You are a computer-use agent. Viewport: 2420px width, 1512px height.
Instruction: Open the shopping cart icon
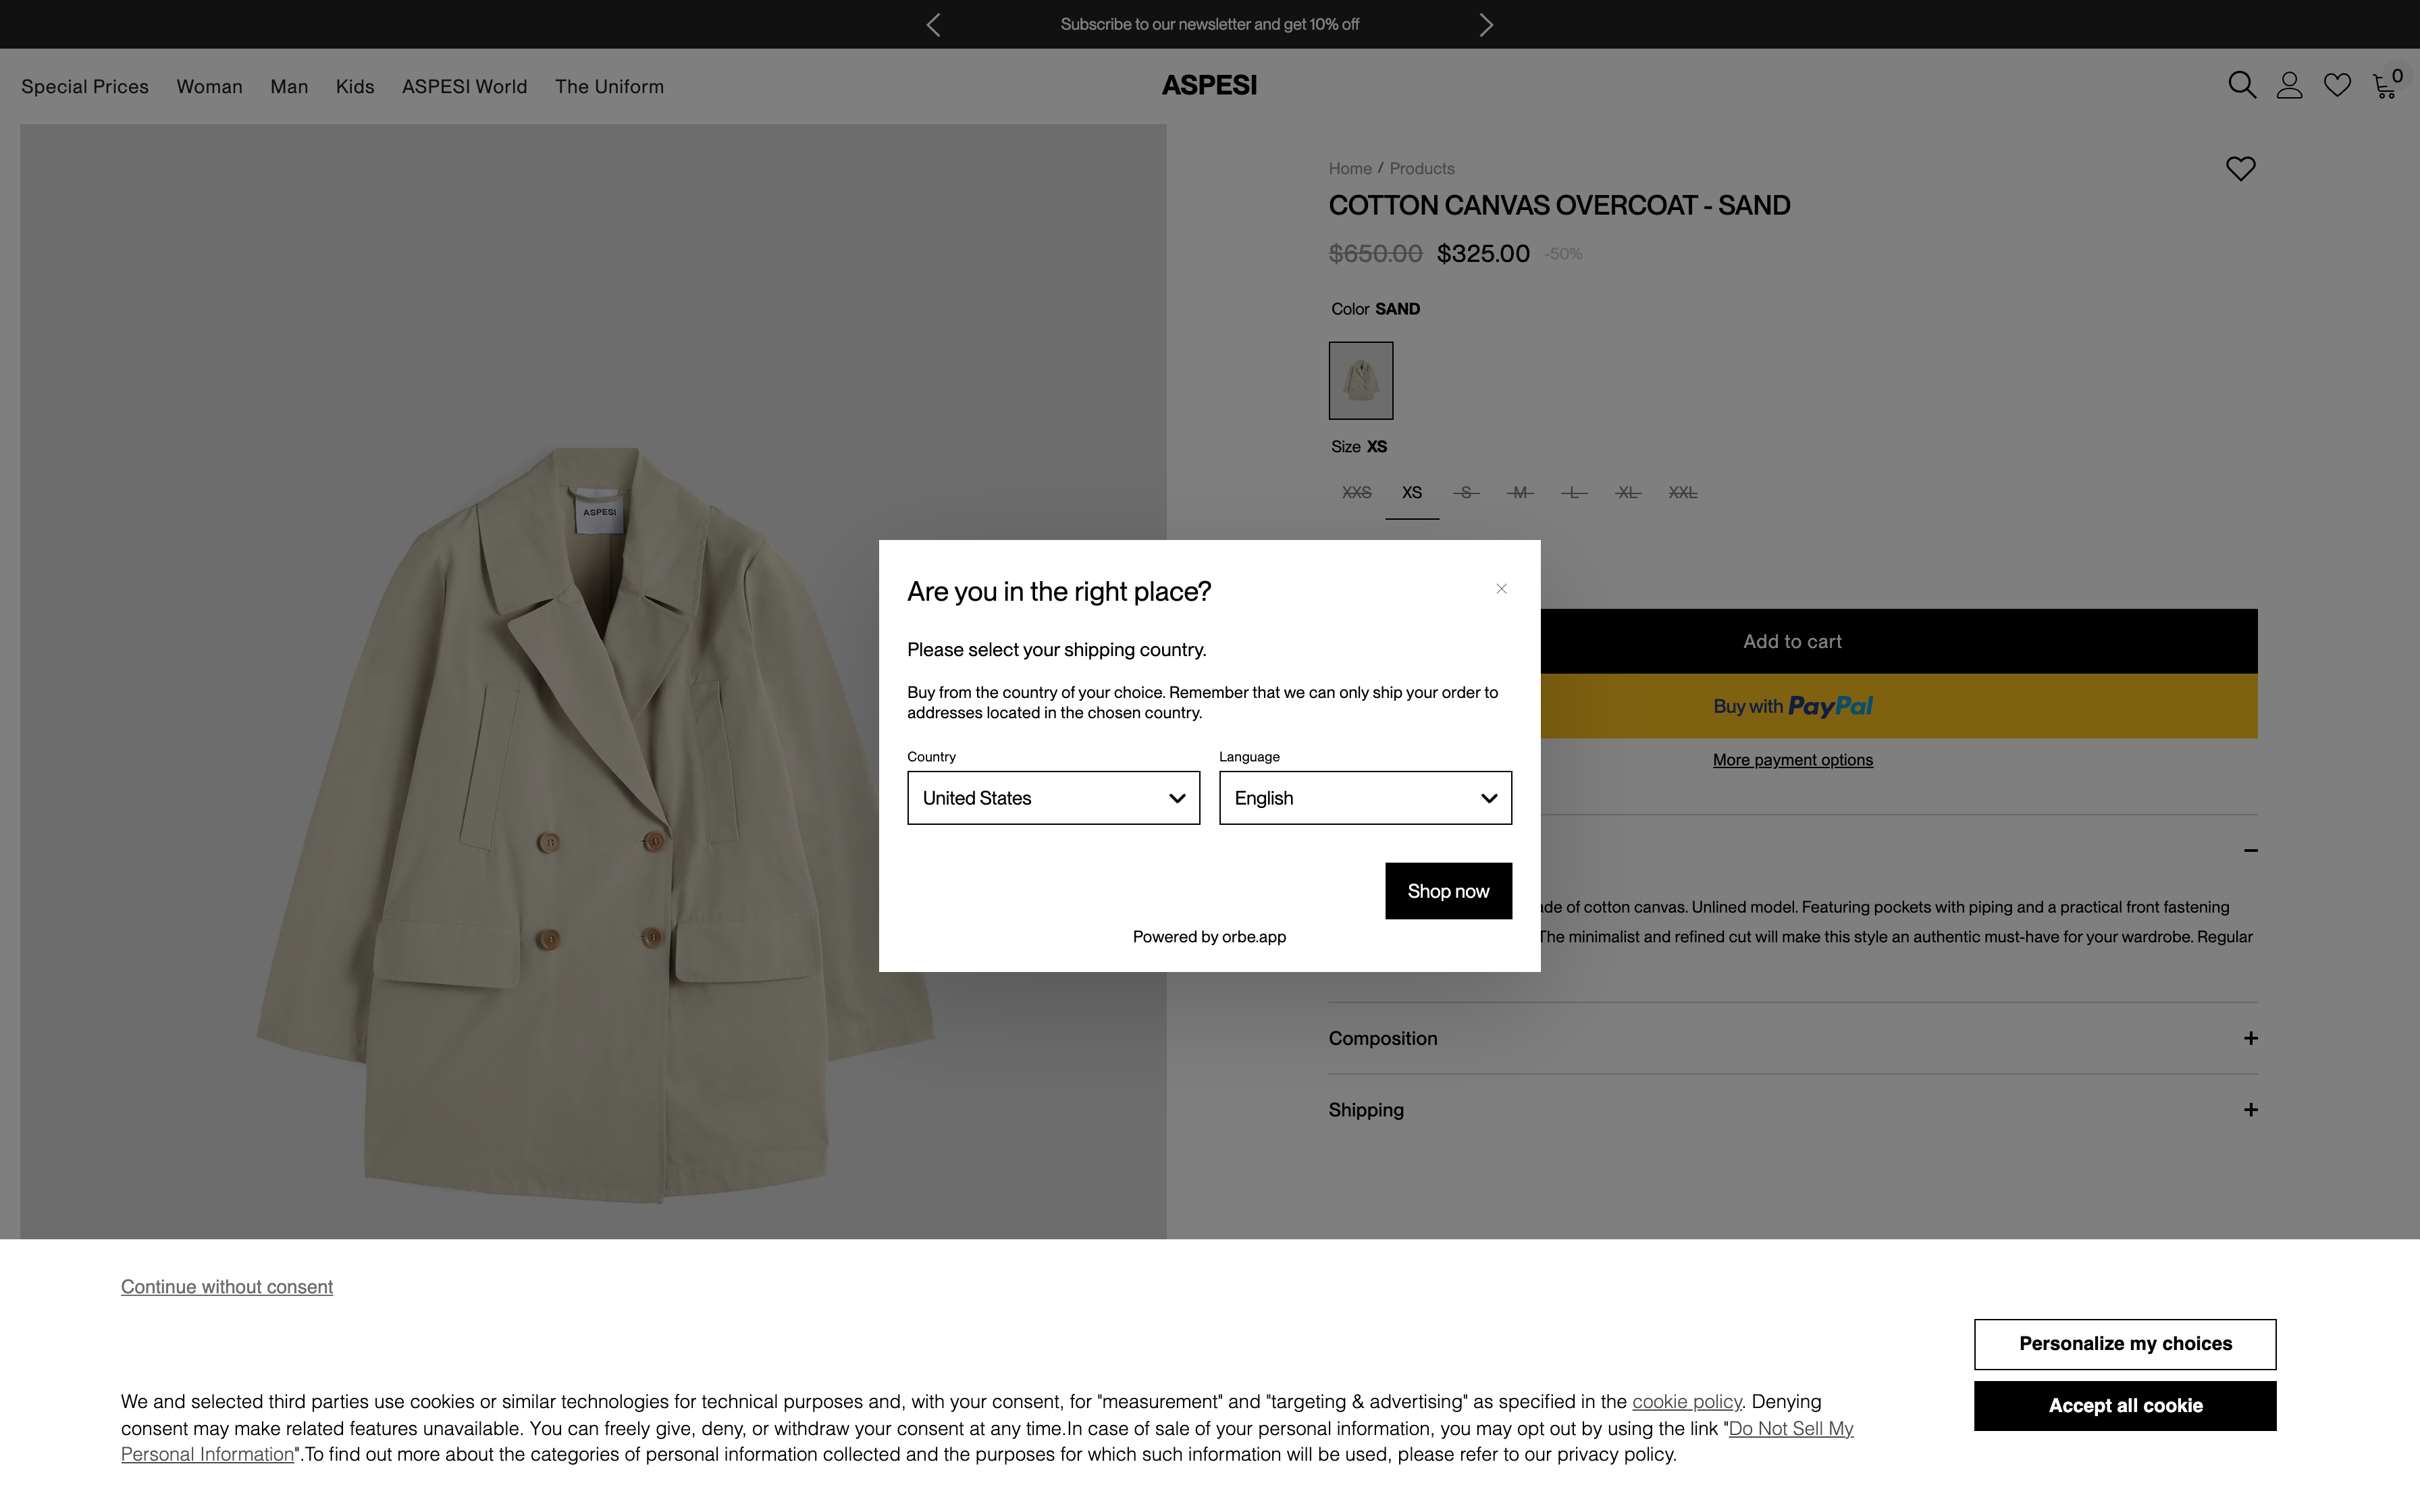click(x=2385, y=87)
